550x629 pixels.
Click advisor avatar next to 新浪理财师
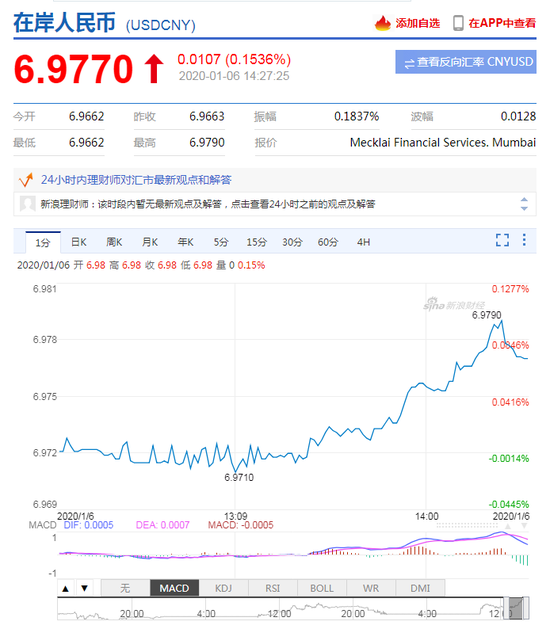pos(27,204)
